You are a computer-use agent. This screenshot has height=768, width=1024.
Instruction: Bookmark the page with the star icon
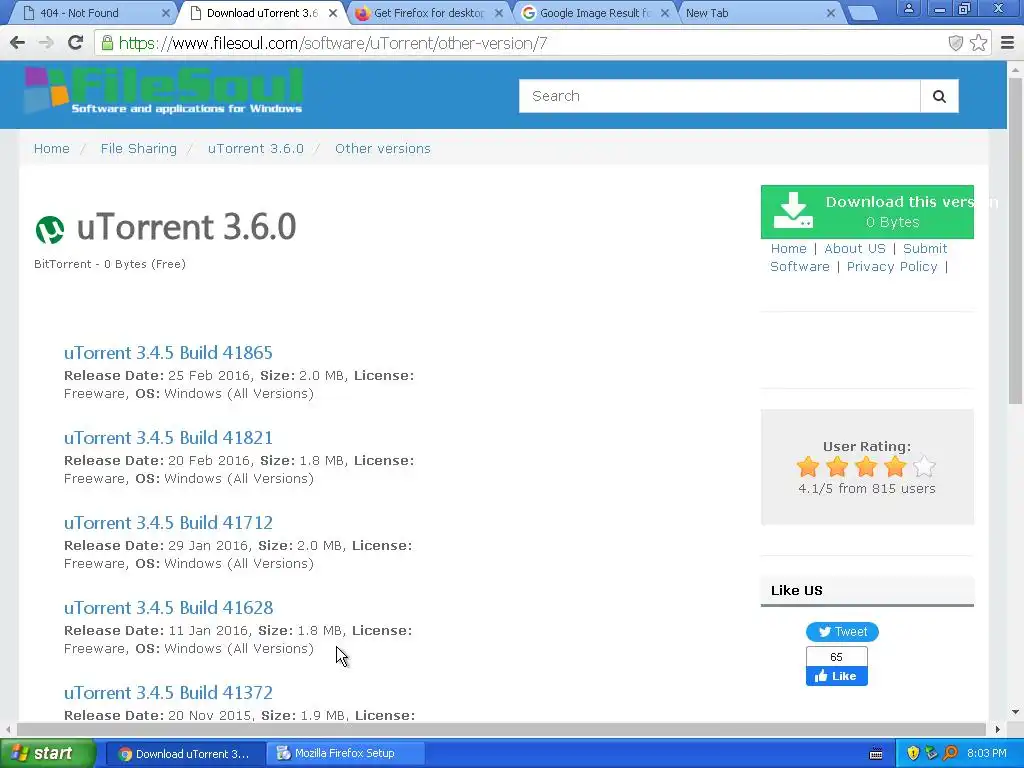click(978, 43)
